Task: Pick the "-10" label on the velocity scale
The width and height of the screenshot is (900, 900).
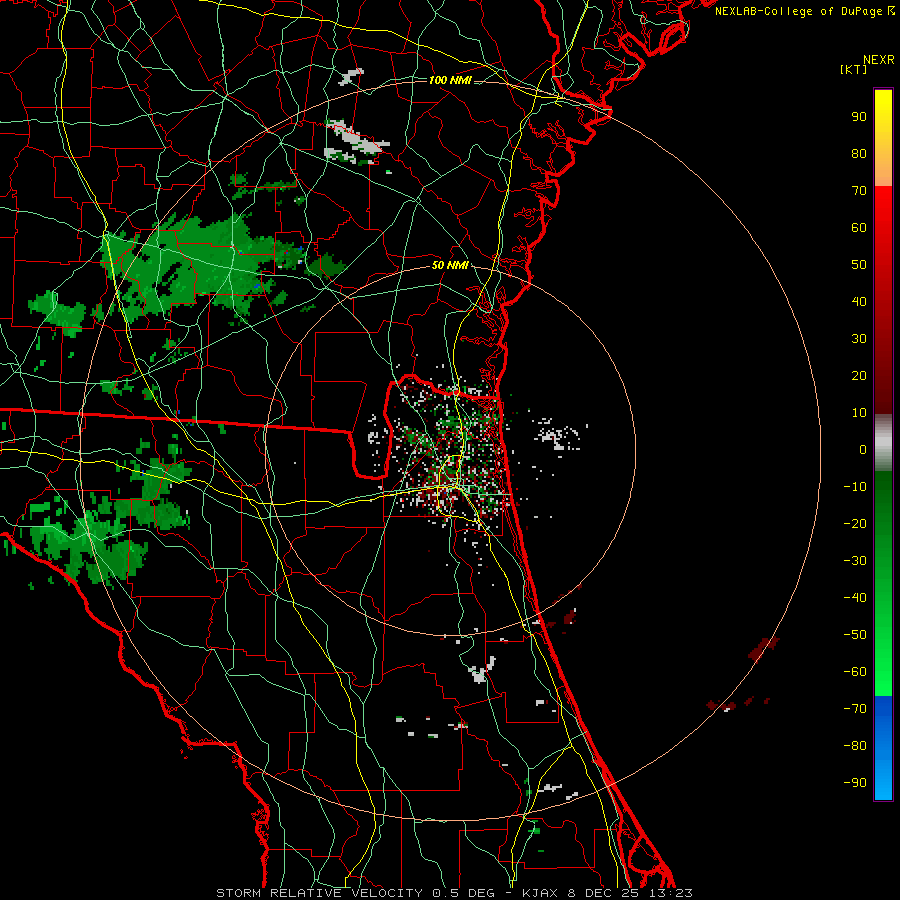Action: click(855, 487)
